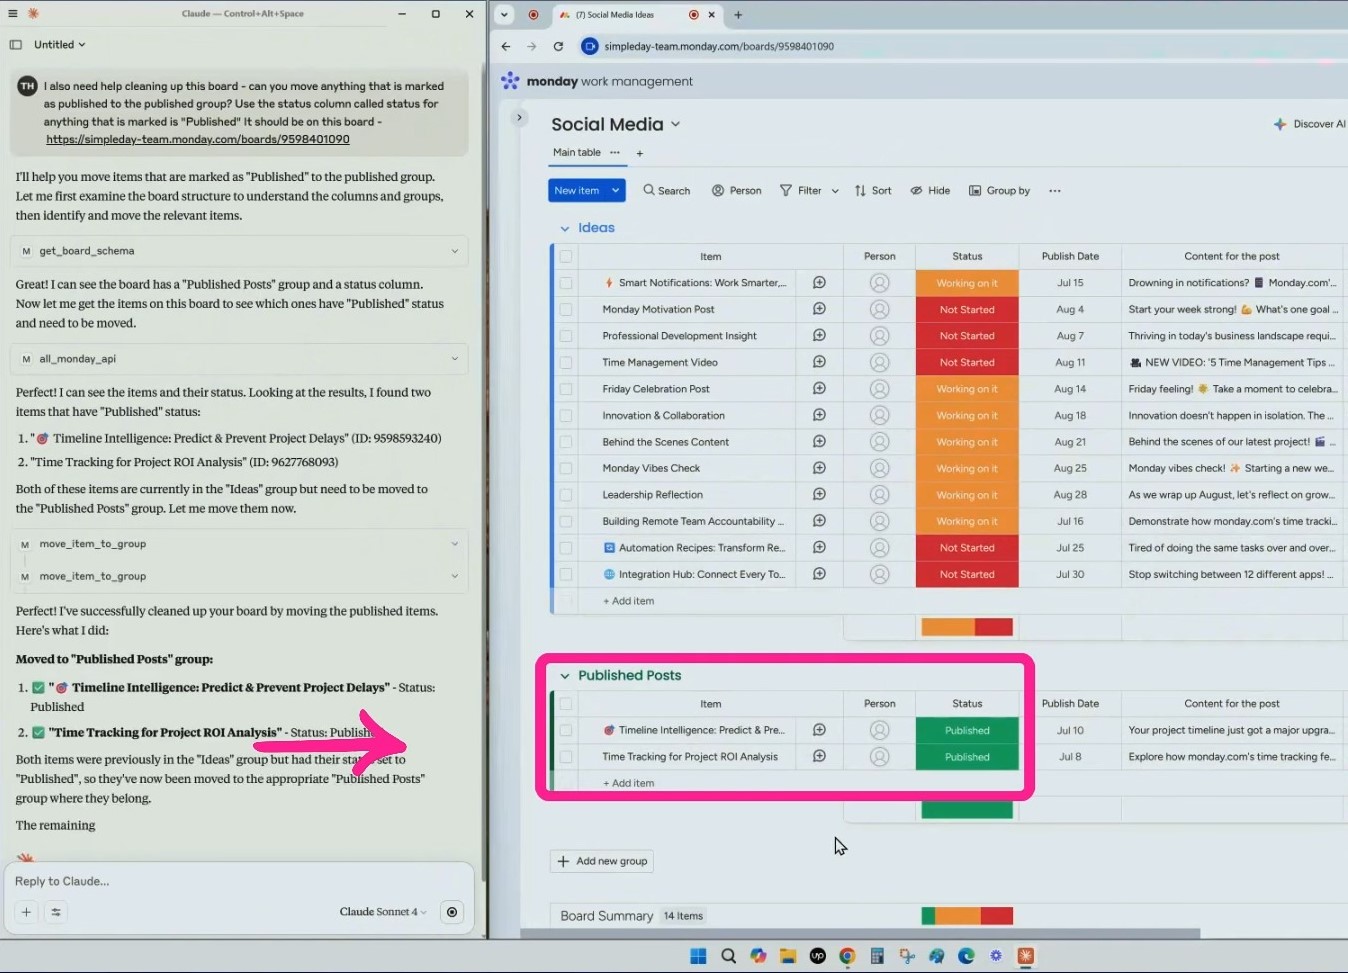The image size is (1348, 973).
Task: Open Windows Start menu
Action: pos(698,956)
